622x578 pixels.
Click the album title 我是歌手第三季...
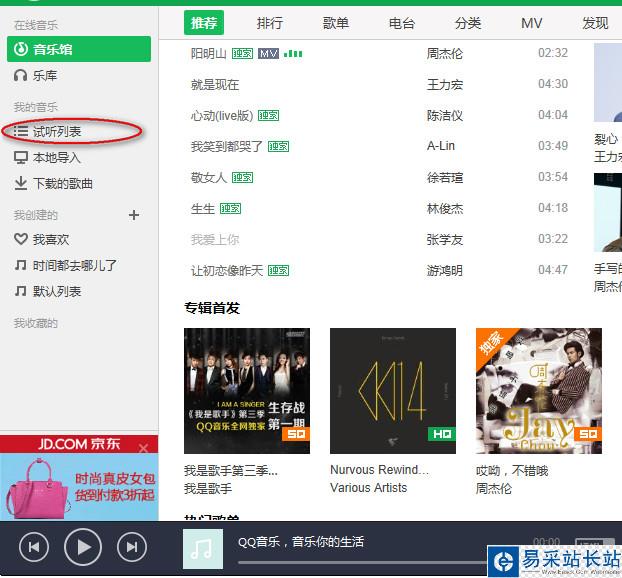(x=231, y=470)
